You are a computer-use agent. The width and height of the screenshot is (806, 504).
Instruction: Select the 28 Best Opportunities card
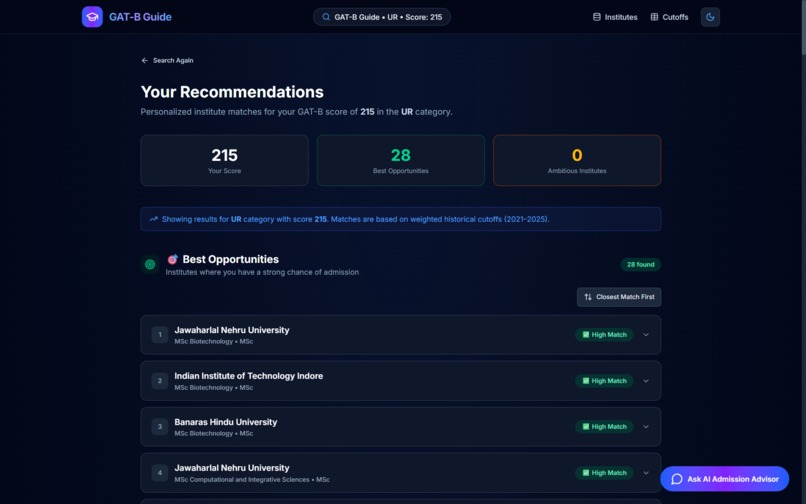click(x=401, y=160)
